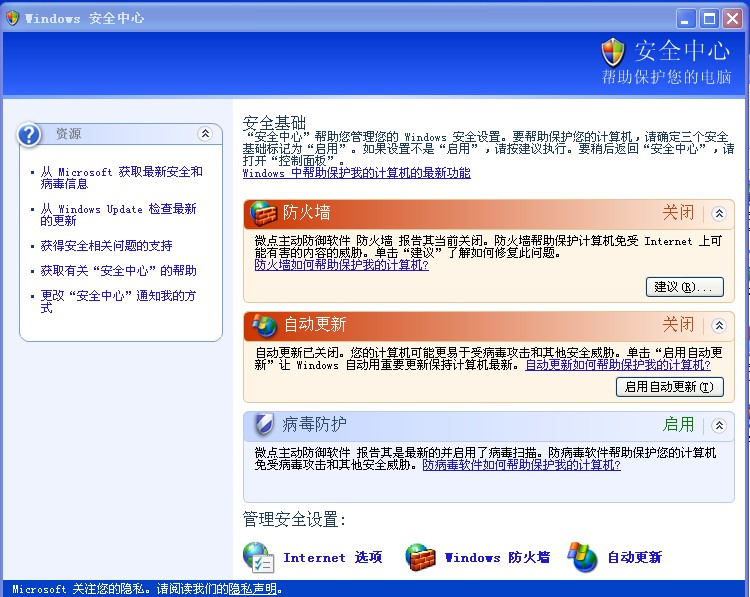Screen dimensions: 750x597
Task: Click the shield icon next to 病毒防护
Action: [264, 424]
